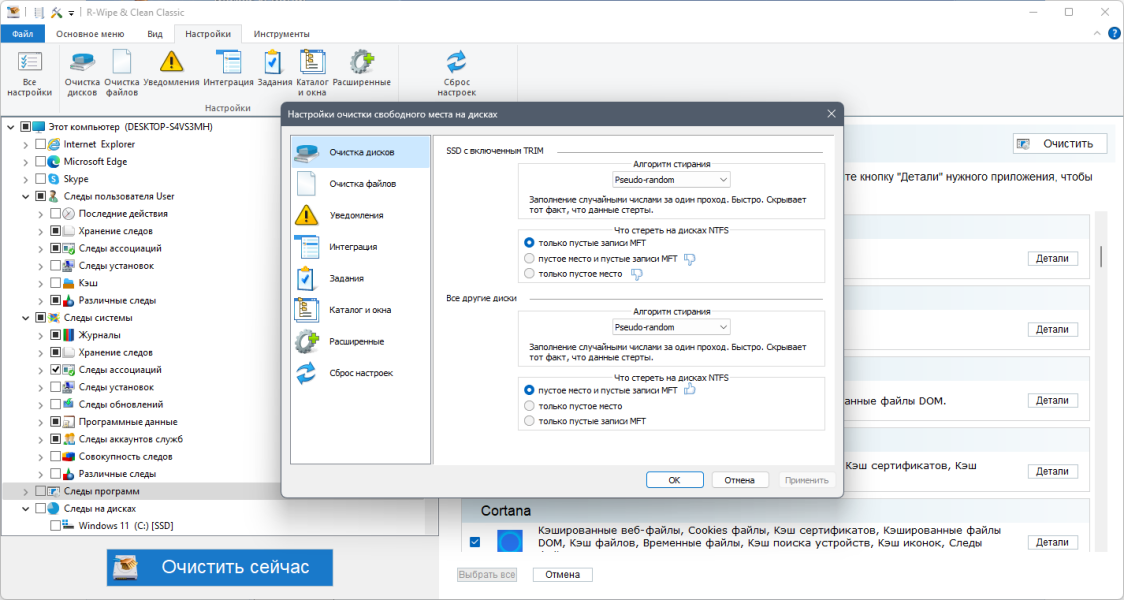Select Уведомления in dialog sidebar
Viewport: 1124px width, 600px height.
tap(361, 215)
